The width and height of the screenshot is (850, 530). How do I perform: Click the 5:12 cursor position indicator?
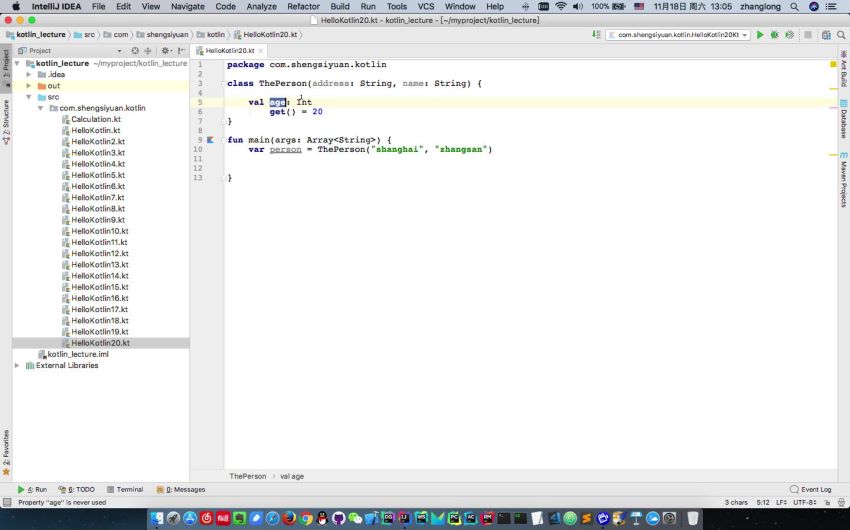pos(763,502)
